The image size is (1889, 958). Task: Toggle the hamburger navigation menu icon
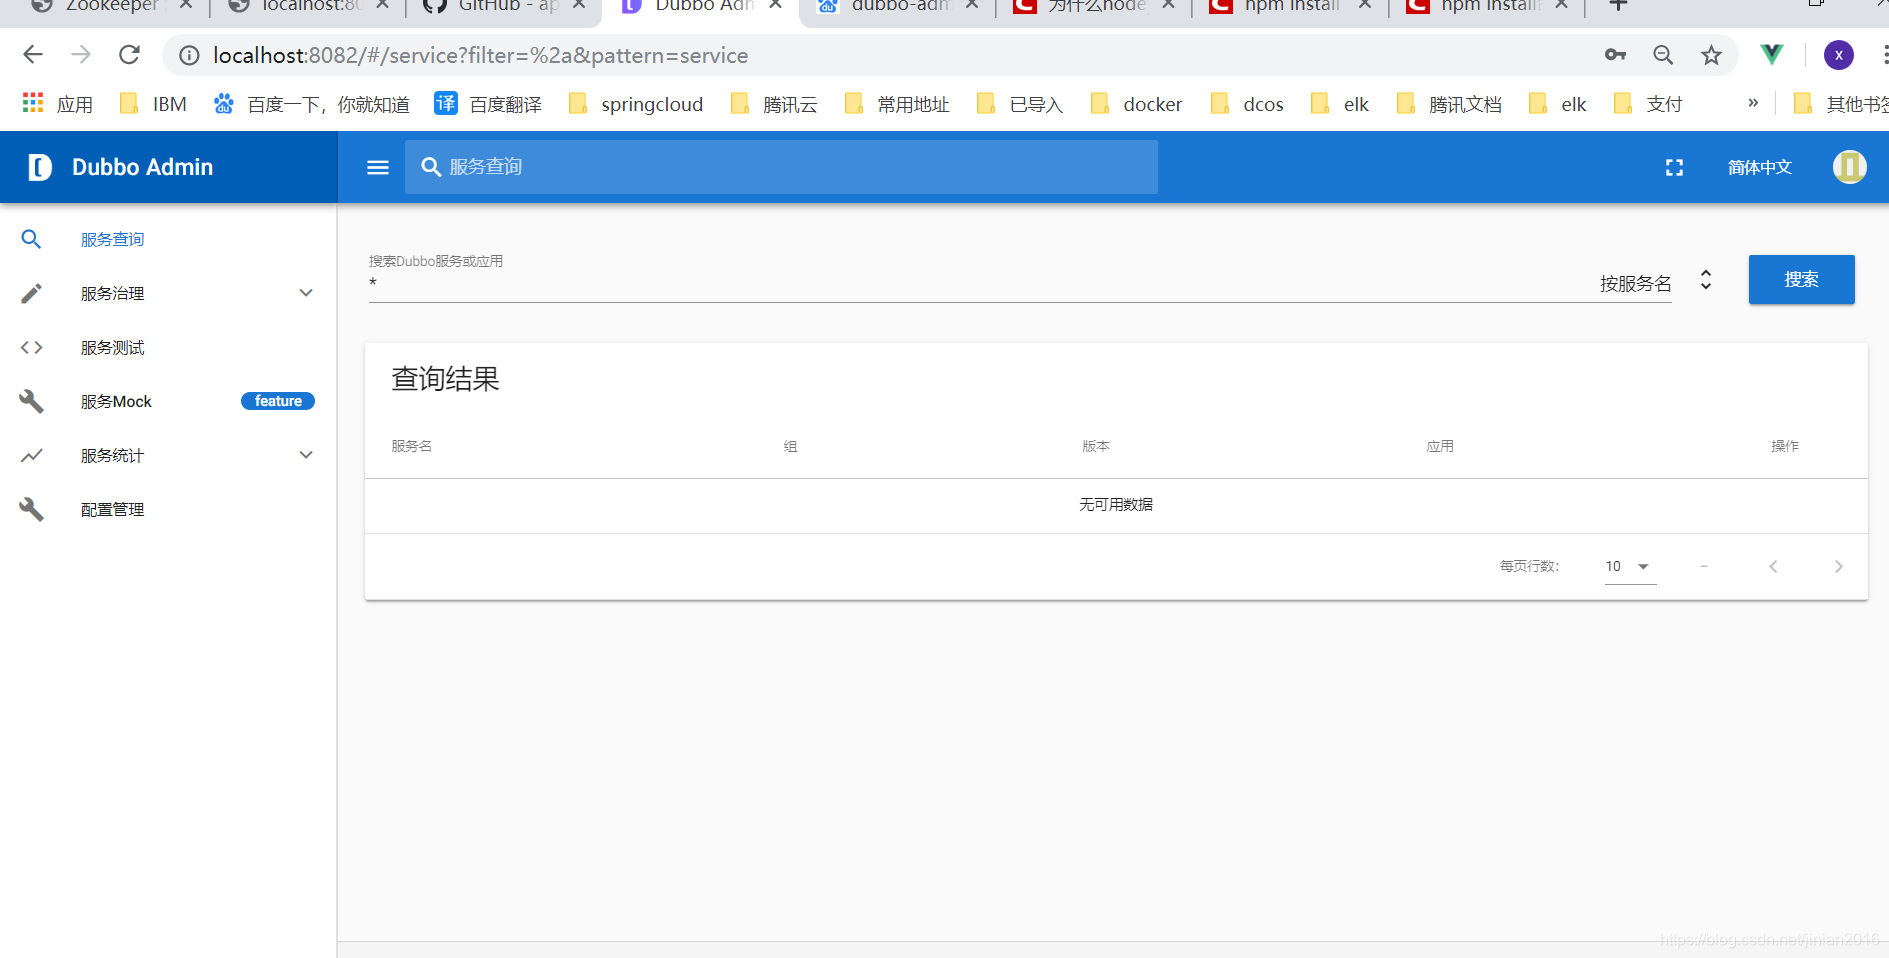(378, 168)
